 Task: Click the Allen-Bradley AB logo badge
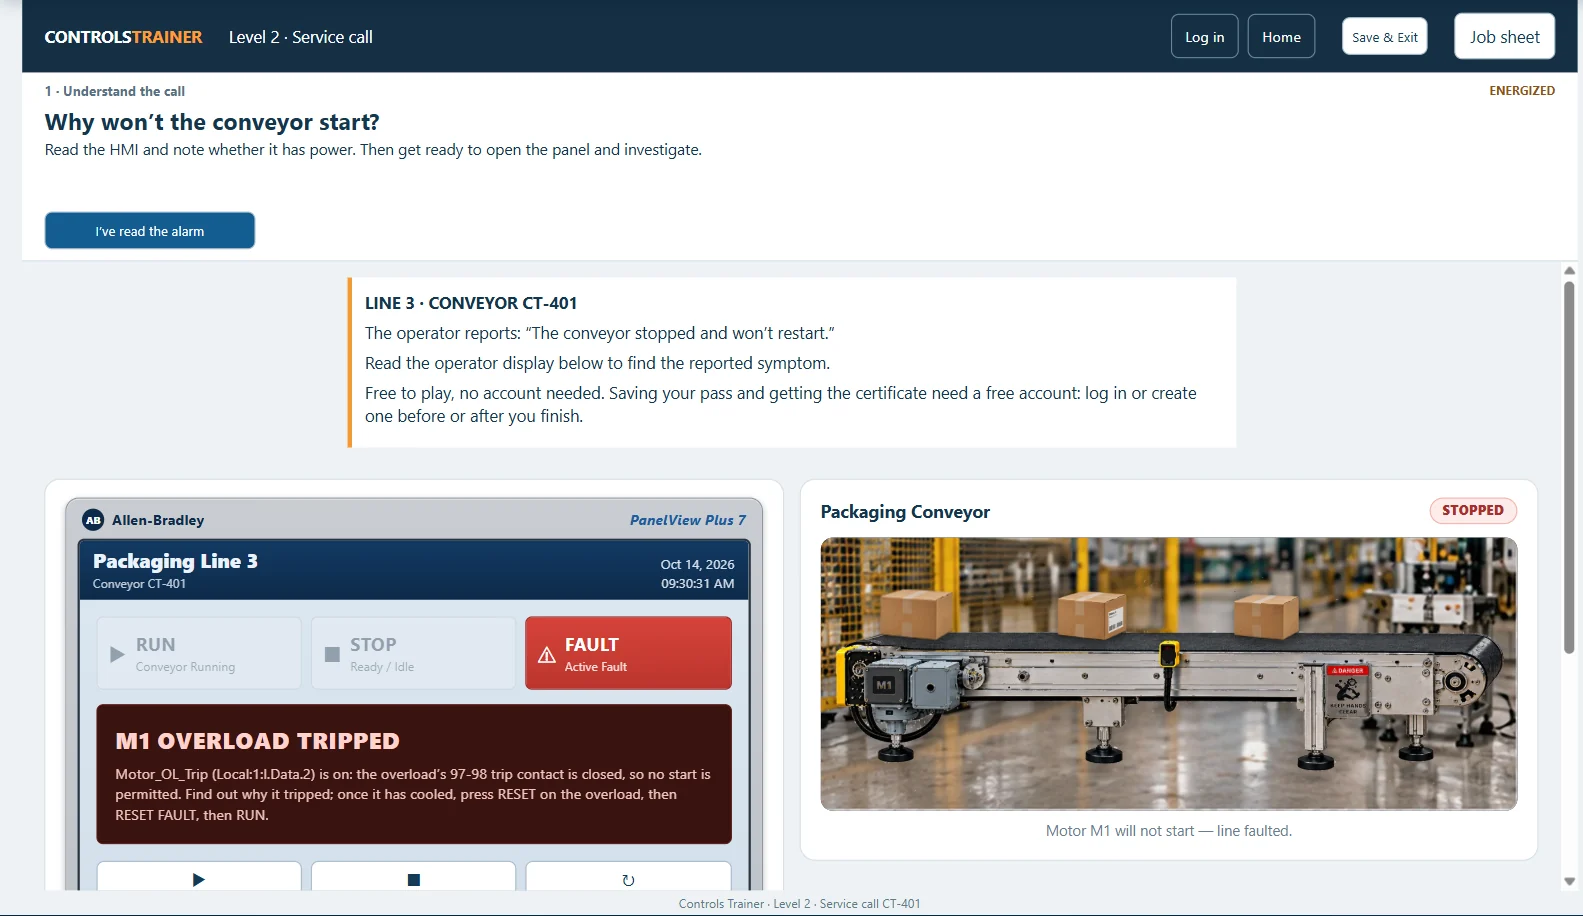coord(93,520)
